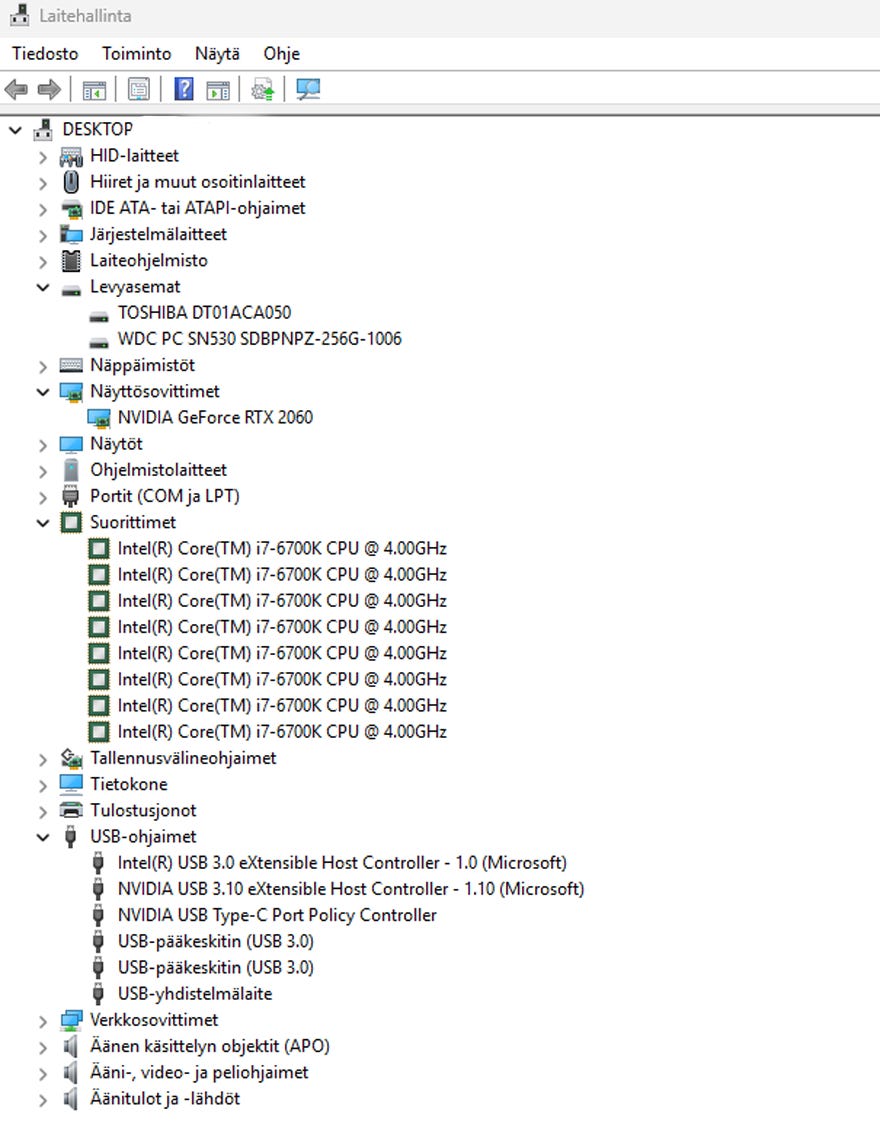Select the IDE ATA- tai ATAPI-ohjaimet label

[x=198, y=208]
